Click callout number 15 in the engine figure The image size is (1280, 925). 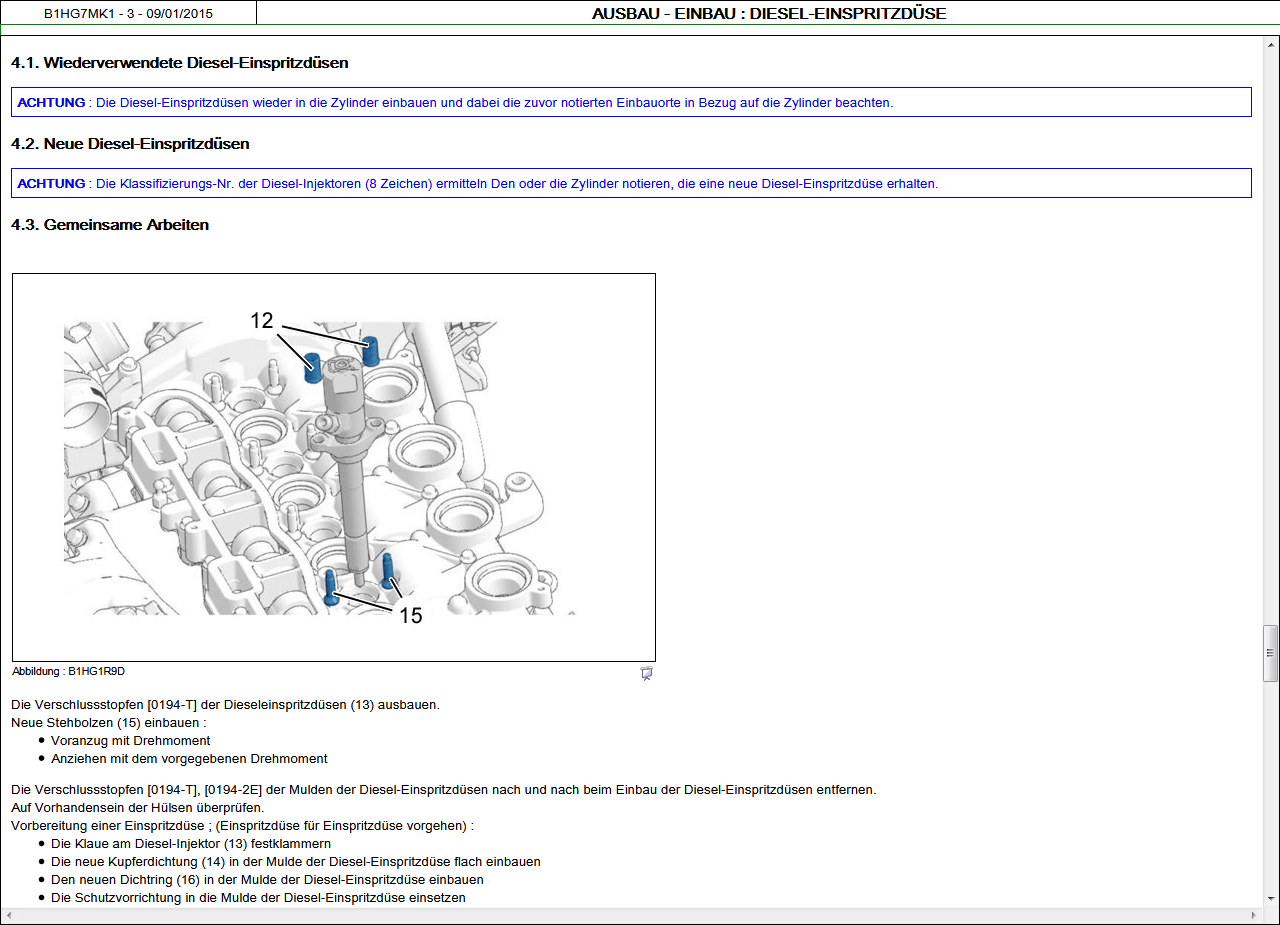pyautogui.click(x=411, y=616)
